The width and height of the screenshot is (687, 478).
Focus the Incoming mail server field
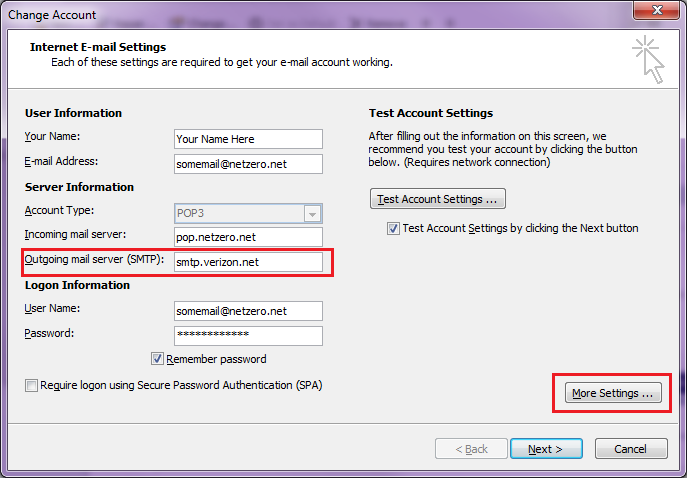pyautogui.click(x=247, y=238)
